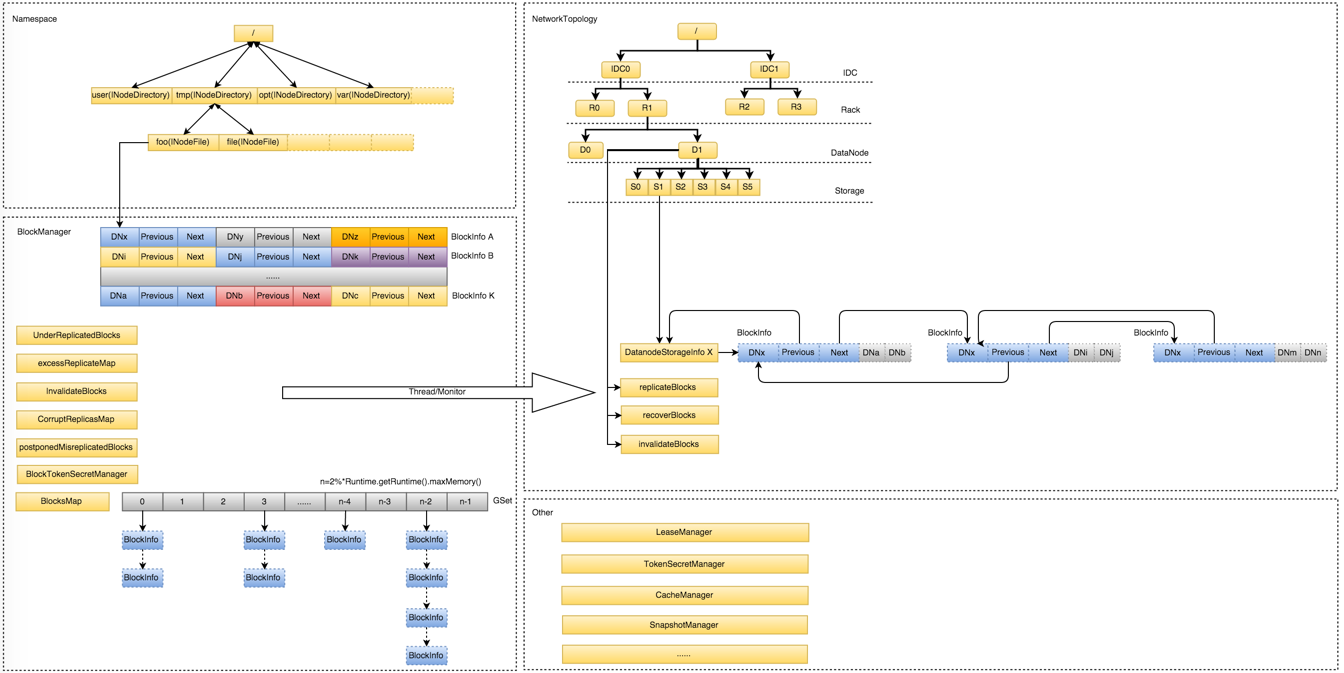Select the R1 rack node
Image resolution: width=1344 pixels, height=673 pixels.
pos(647,108)
